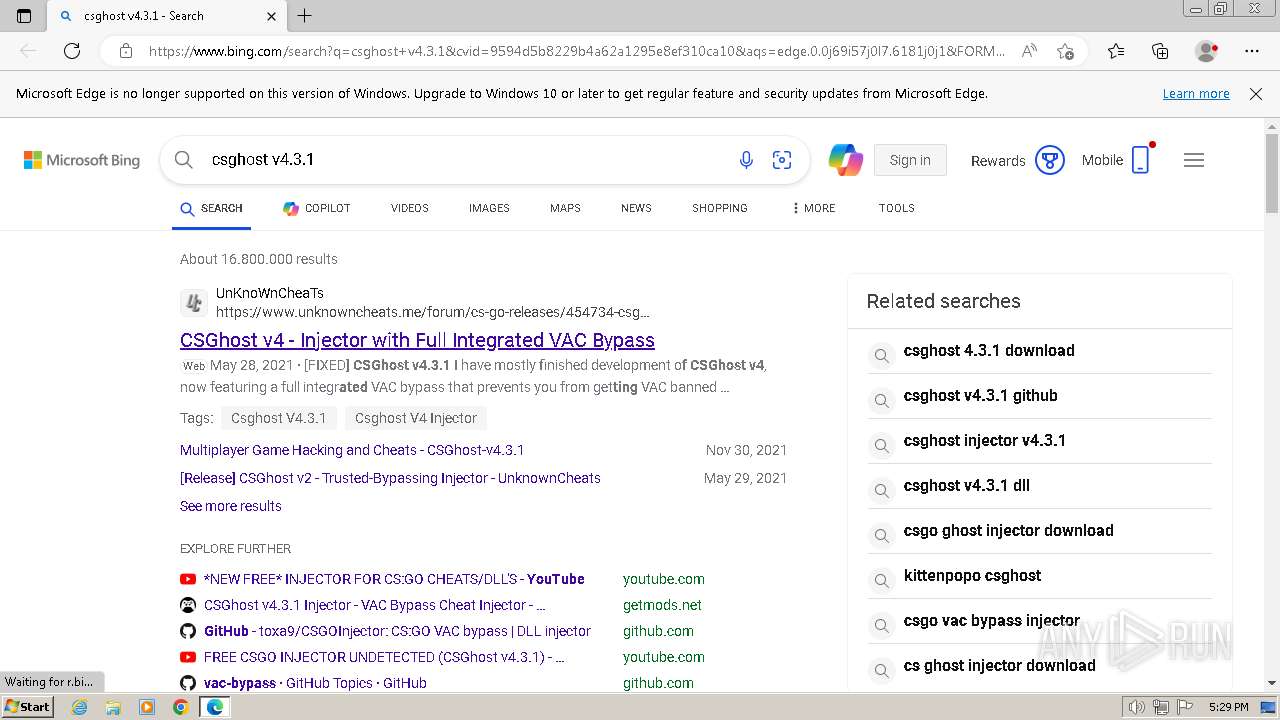Launch Internet Explorer from taskbar
Viewport: 1280px width, 720px height.
point(79,707)
